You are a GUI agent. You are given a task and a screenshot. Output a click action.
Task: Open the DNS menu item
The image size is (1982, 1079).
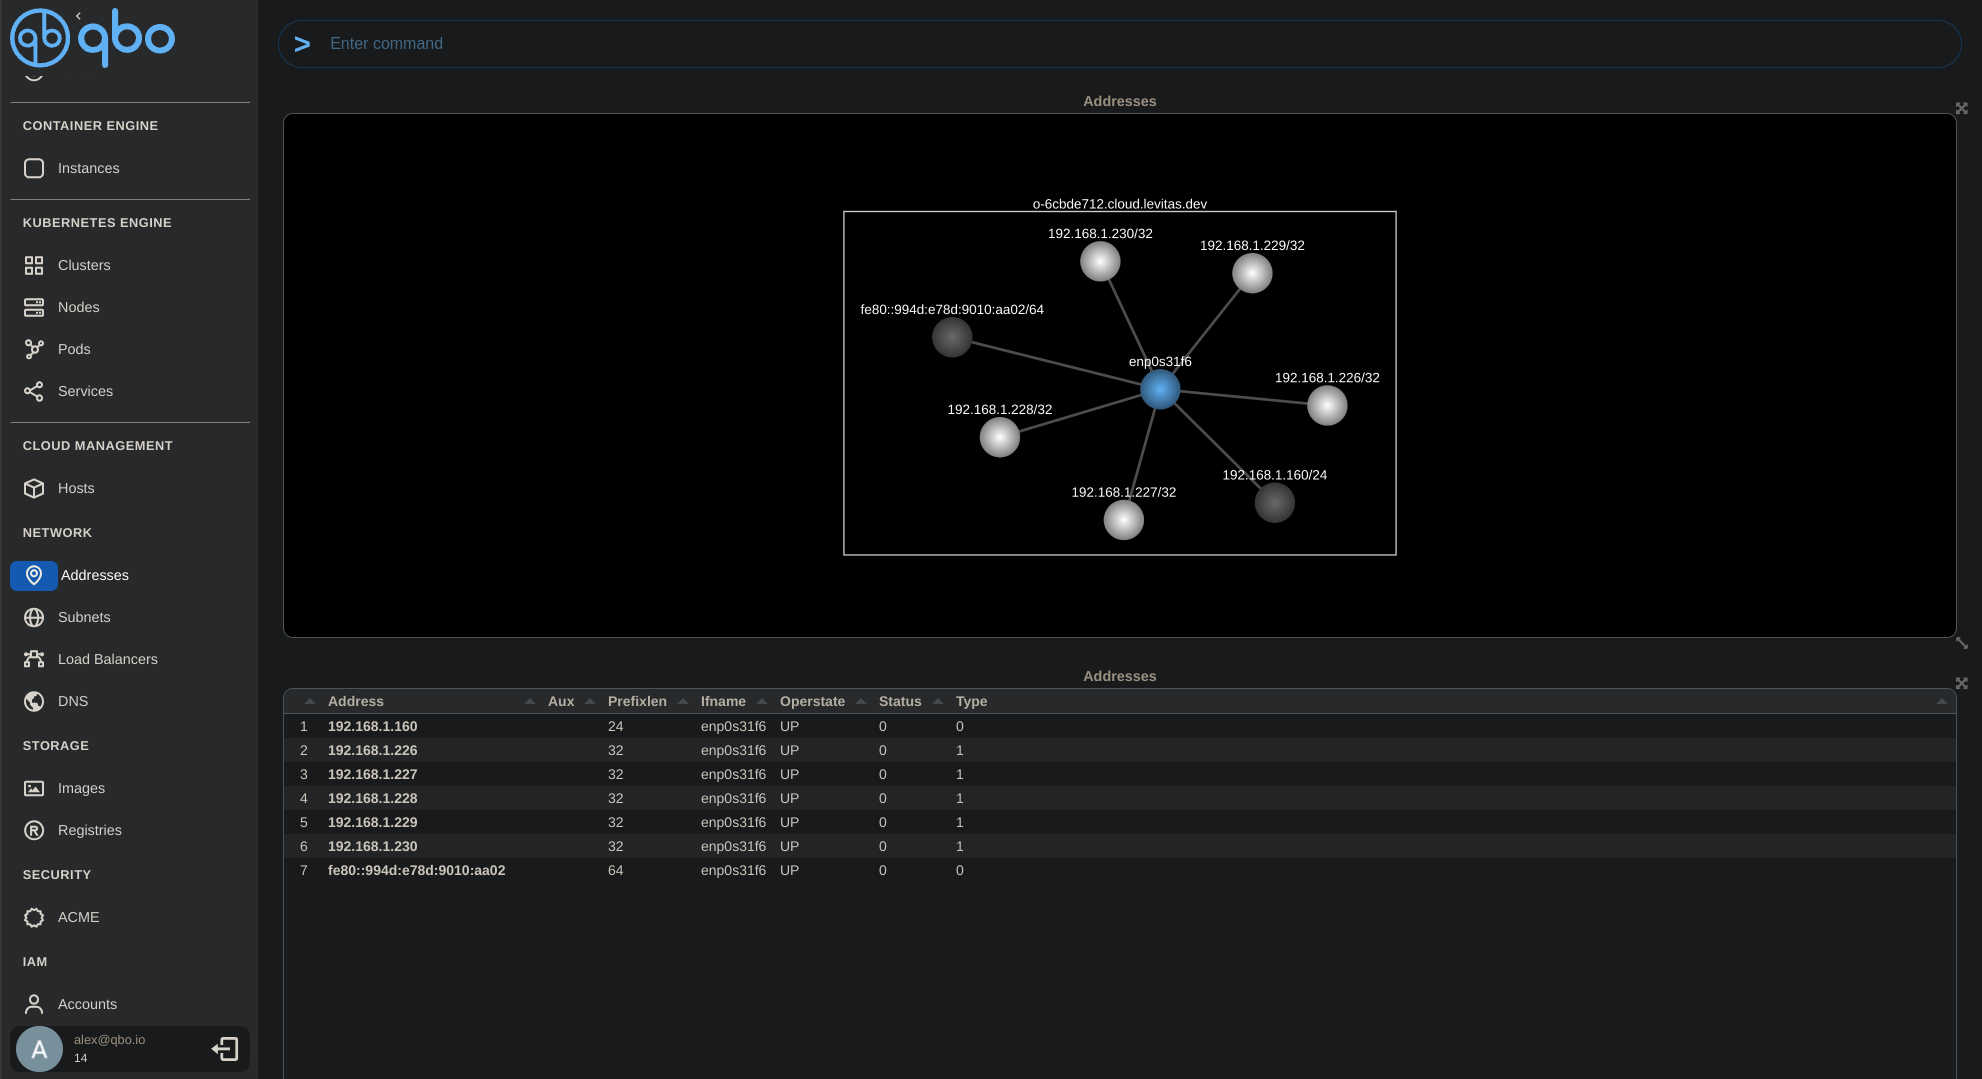(x=73, y=701)
